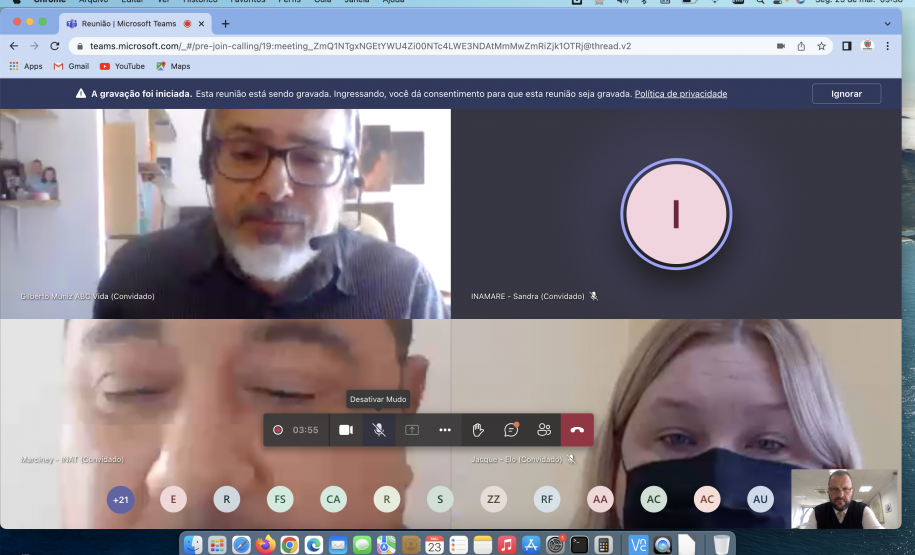
Task: Open Chrome's three-dot menu
Action: 888,46
